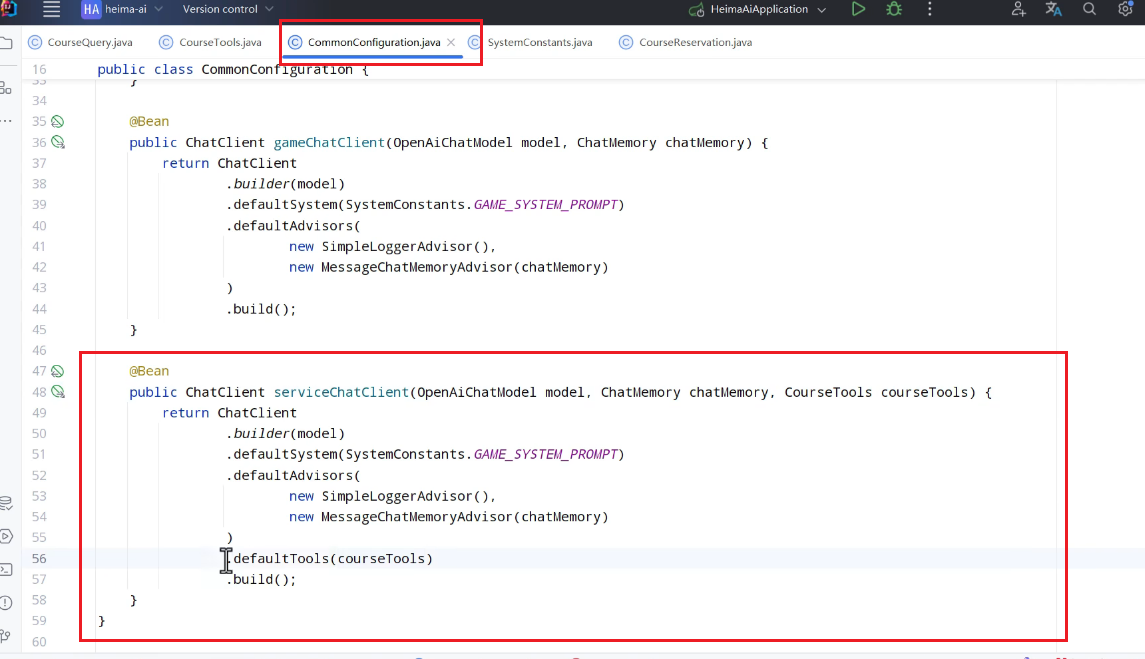Click line number 60 in the gutter
Viewport: 1145px width, 659px height.
click(39, 642)
